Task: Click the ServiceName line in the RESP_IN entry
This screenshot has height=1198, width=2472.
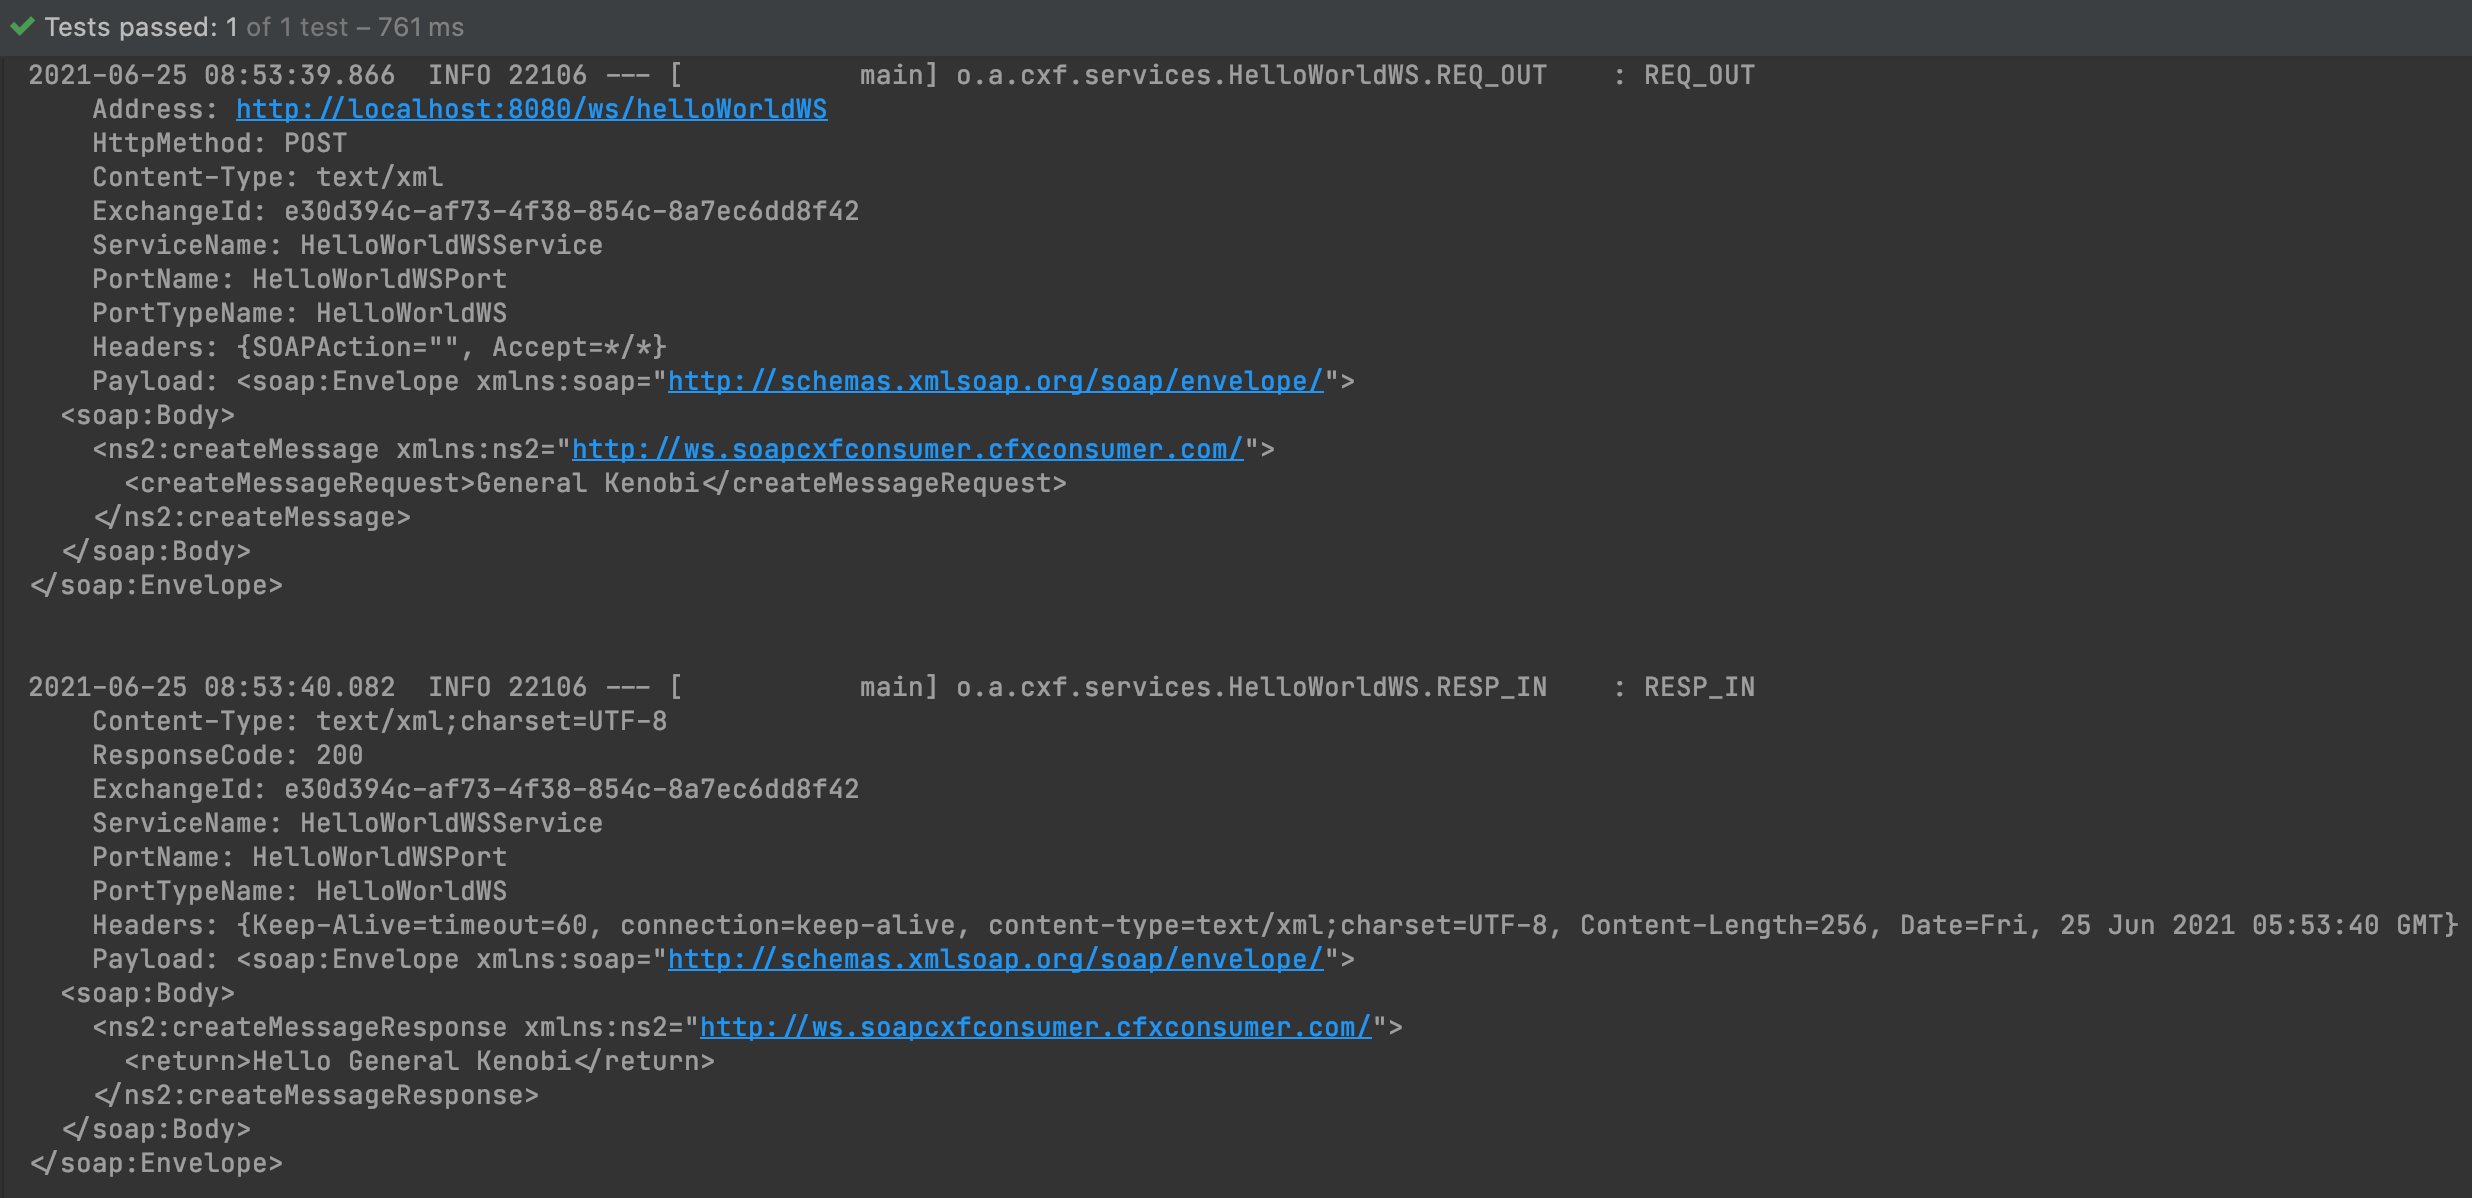Action: click(x=347, y=823)
